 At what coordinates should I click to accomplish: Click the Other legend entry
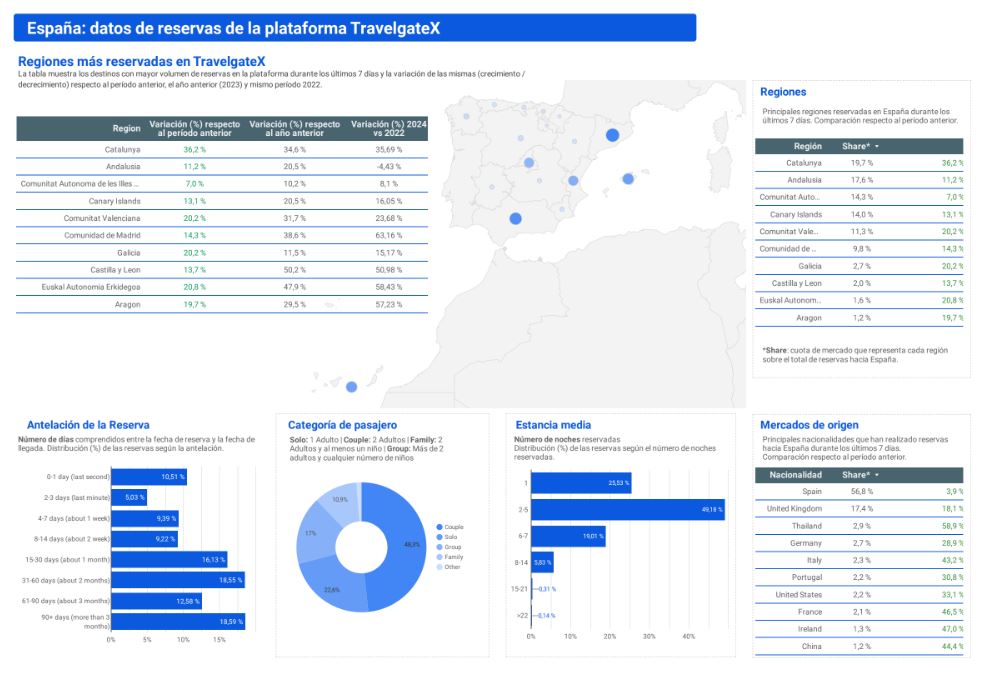[x=448, y=567]
